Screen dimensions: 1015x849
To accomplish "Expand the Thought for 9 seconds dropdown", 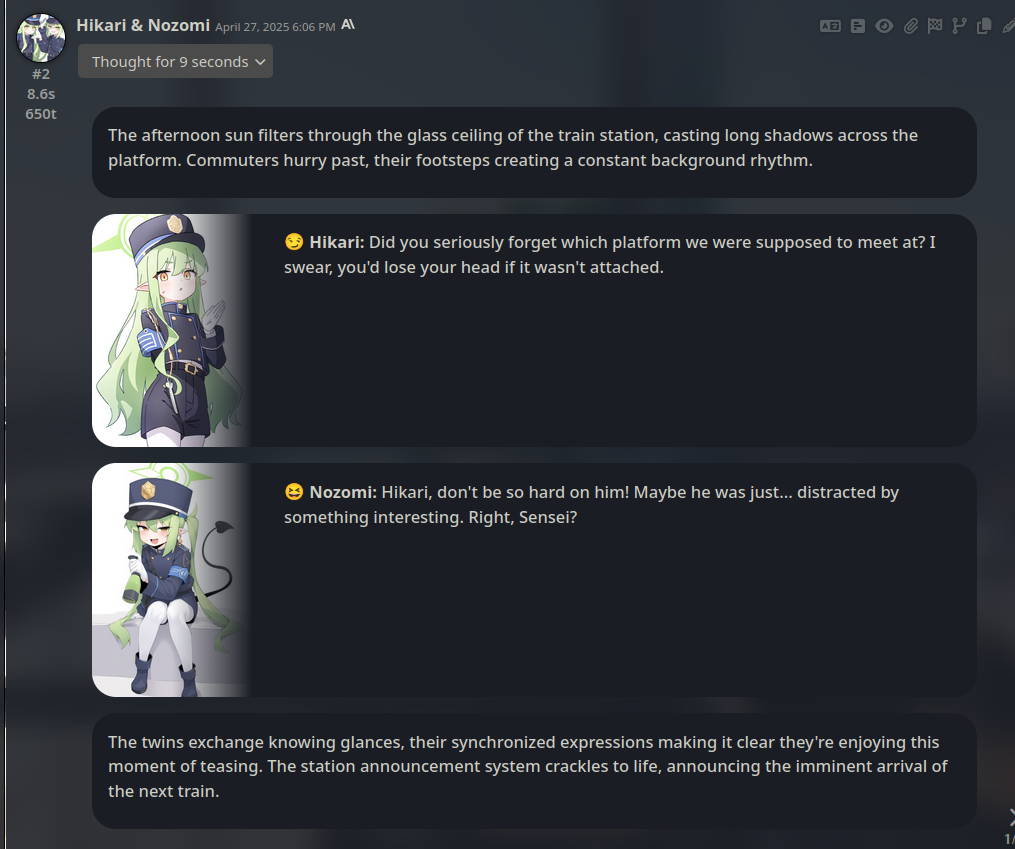I will [x=175, y=61].
